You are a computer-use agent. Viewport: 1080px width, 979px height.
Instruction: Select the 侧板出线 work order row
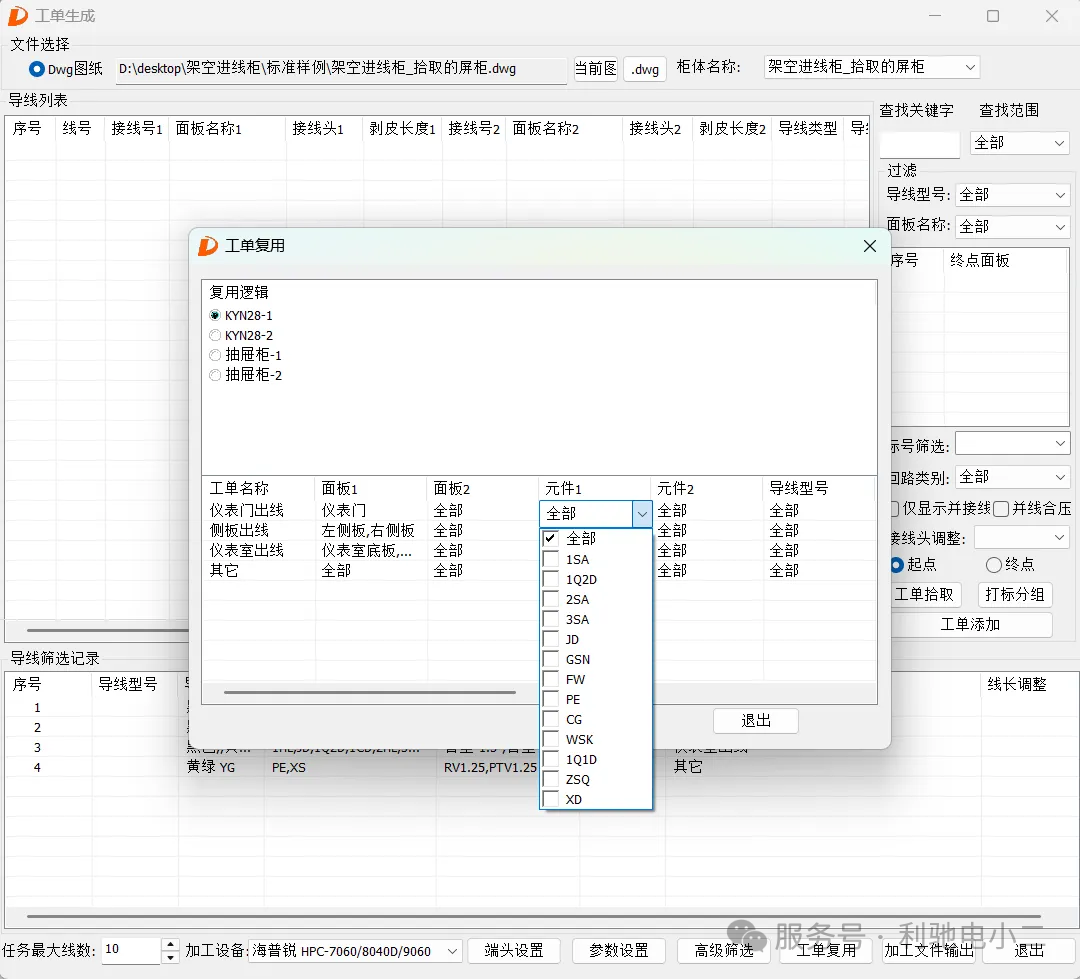pyautogui.click(x=239, y=530)
